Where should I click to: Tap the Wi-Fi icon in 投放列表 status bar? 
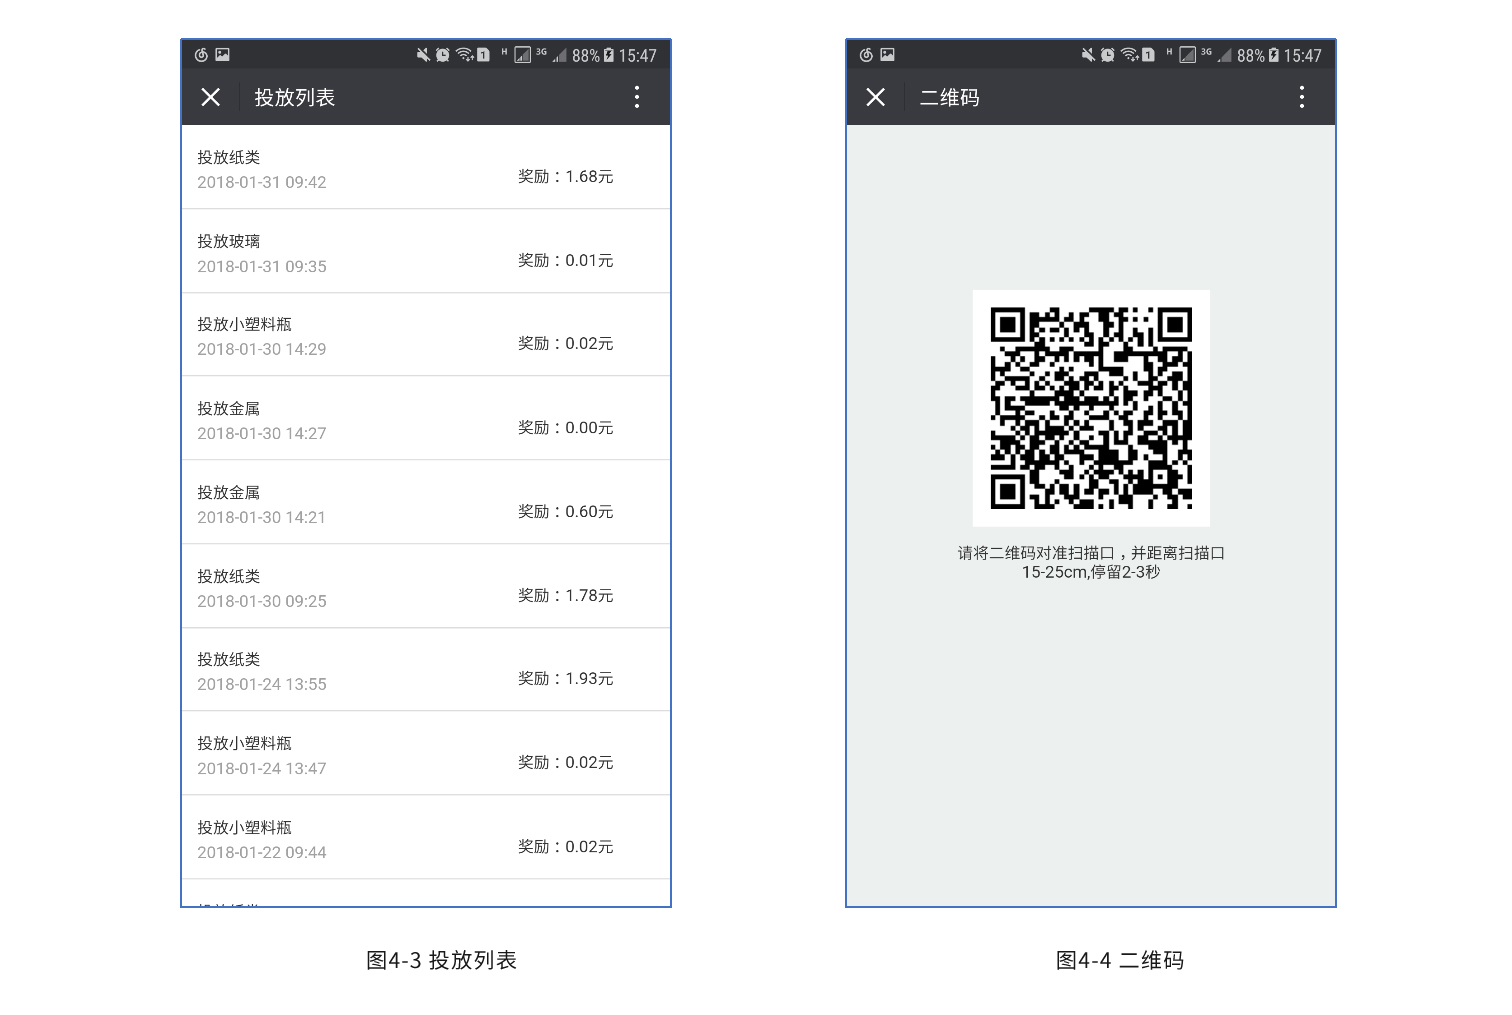click(464, 55)
